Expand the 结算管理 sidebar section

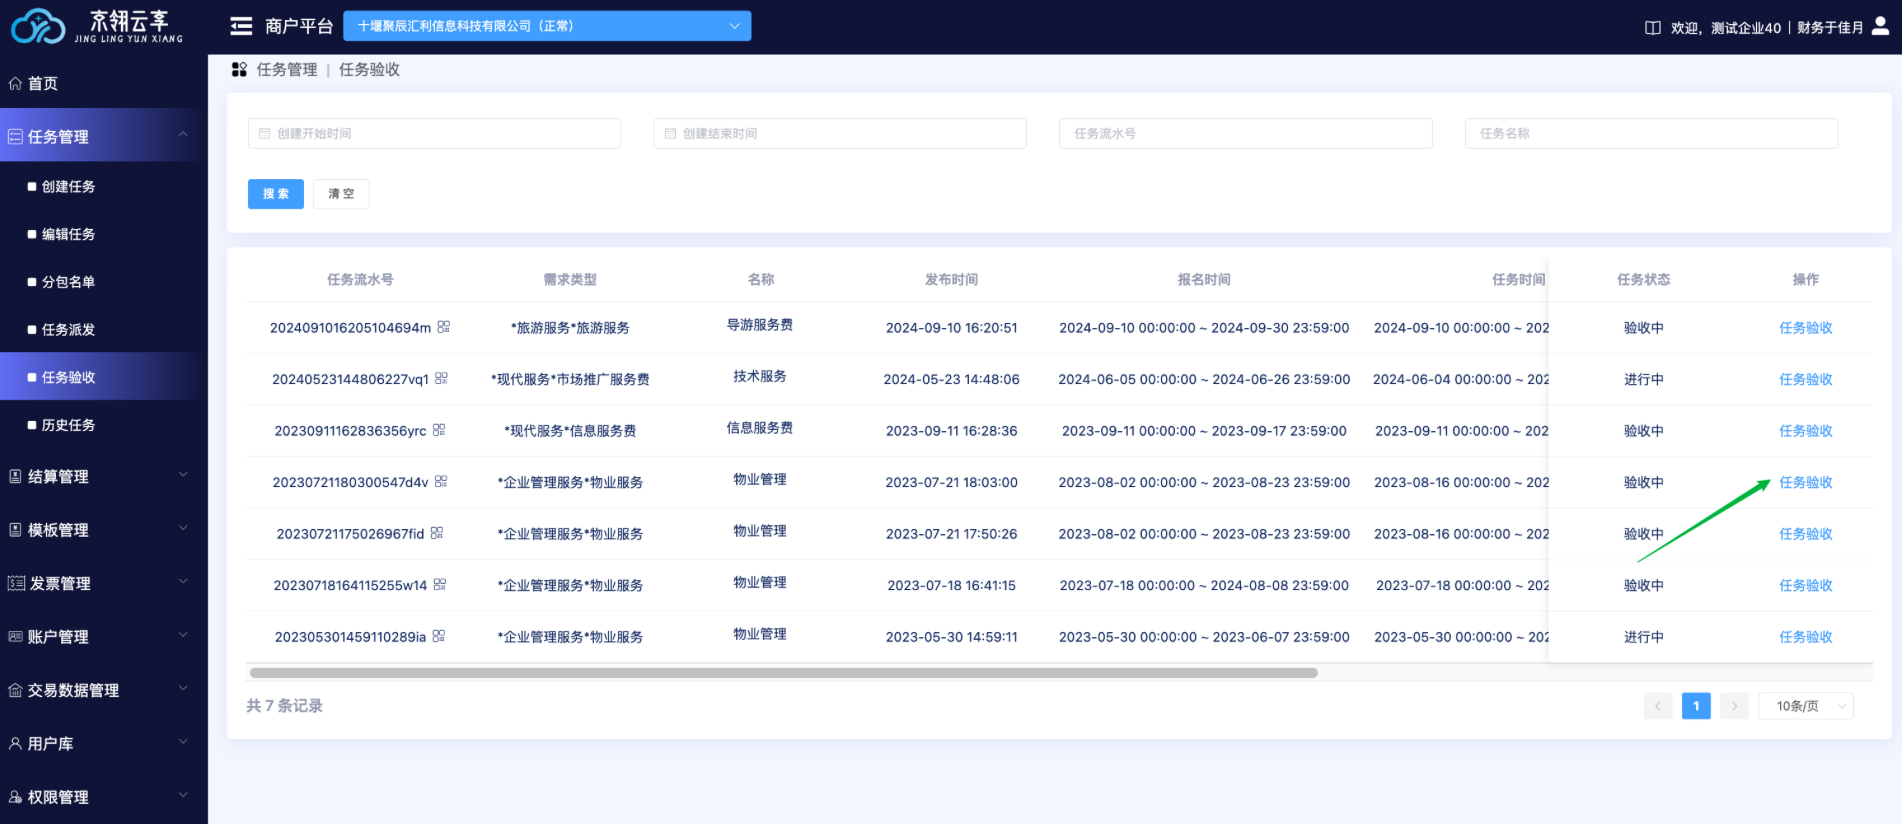[100, 476]
